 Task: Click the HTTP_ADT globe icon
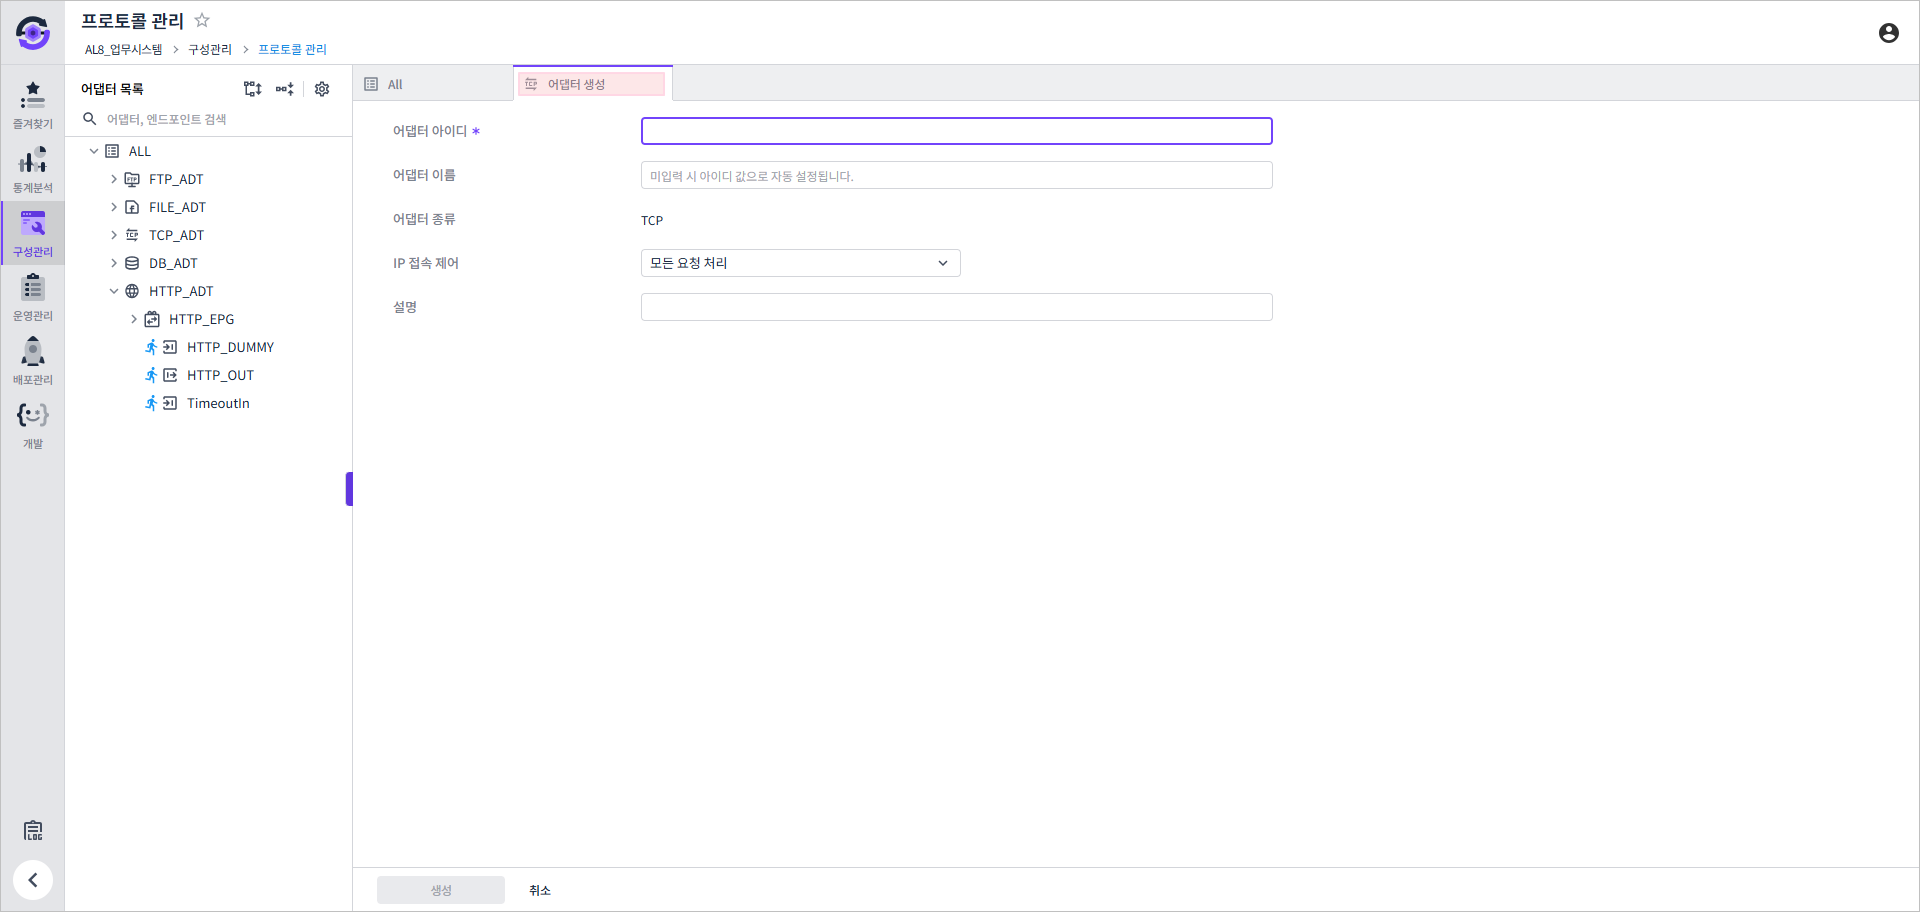pyautogui.click(x=132, y=291)
